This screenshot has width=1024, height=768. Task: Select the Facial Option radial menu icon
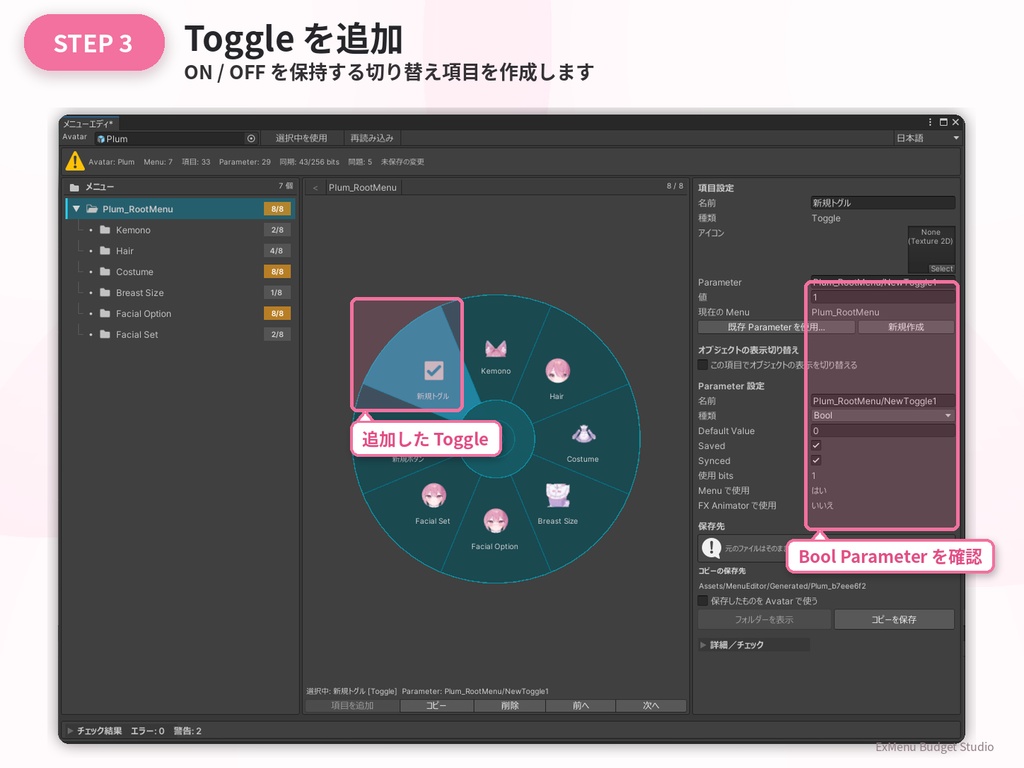tap(496, 522)
